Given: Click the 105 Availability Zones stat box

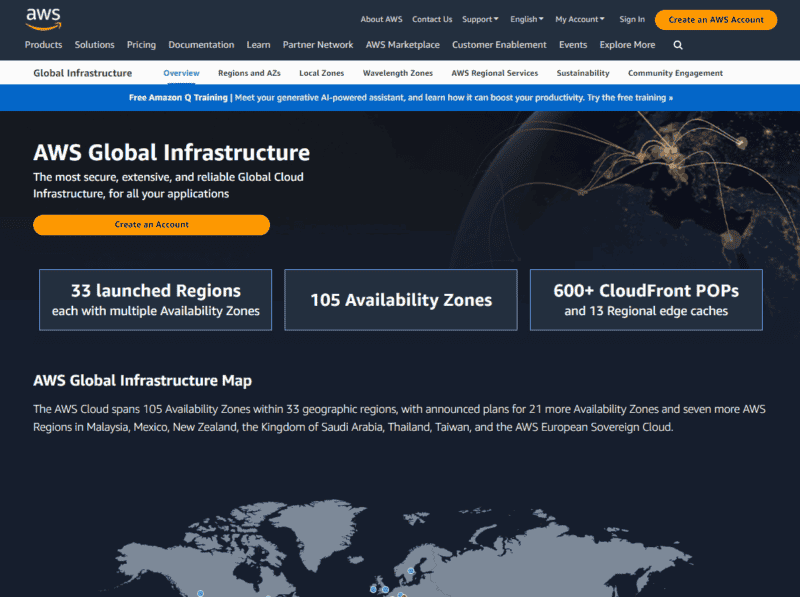Looking at the screenshot, I should click(x=400, y=300).
